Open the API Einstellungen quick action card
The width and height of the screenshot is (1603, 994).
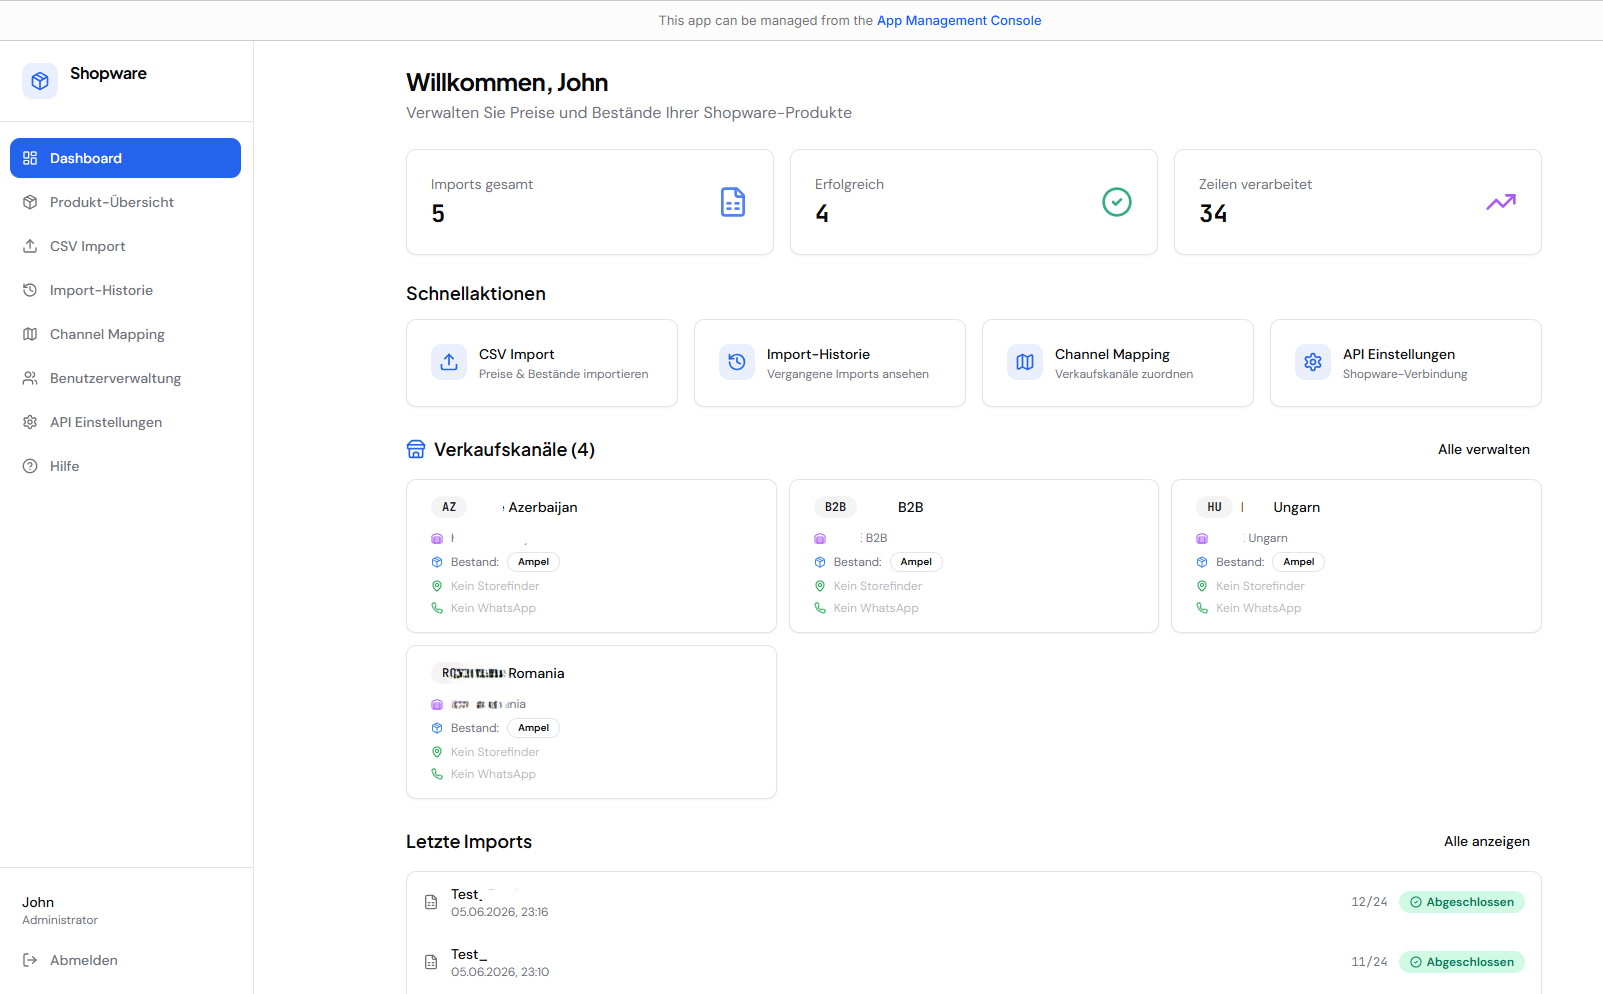[1406, 363]
